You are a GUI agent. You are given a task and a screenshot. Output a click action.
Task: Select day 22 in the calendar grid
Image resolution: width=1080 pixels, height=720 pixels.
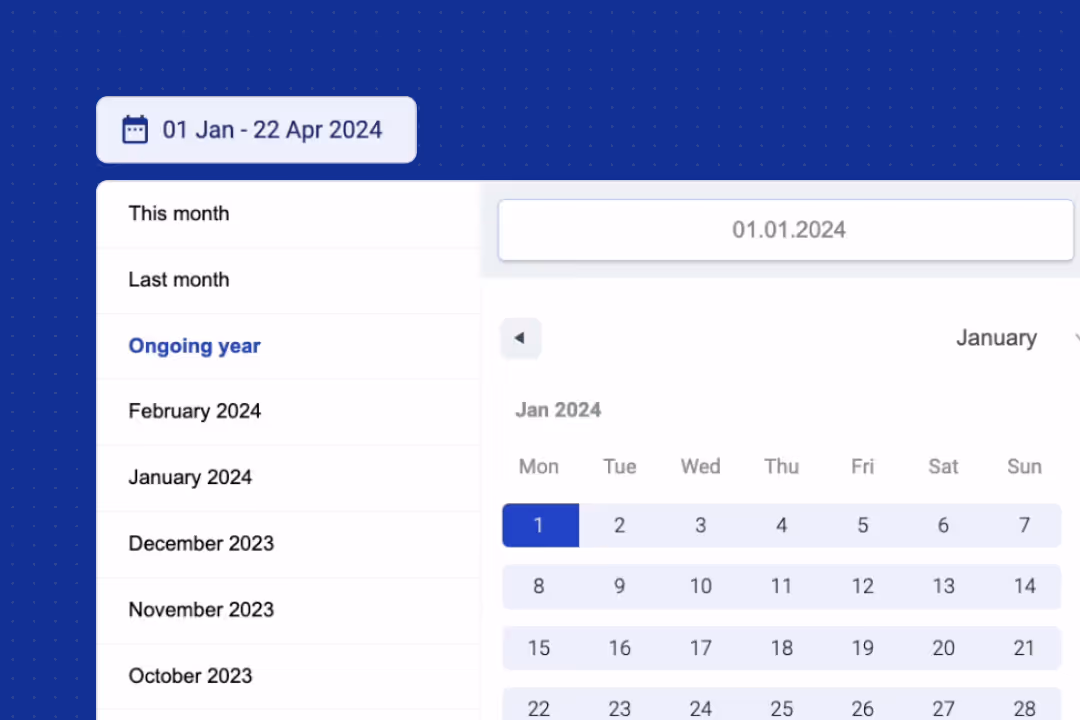[539, 708]
